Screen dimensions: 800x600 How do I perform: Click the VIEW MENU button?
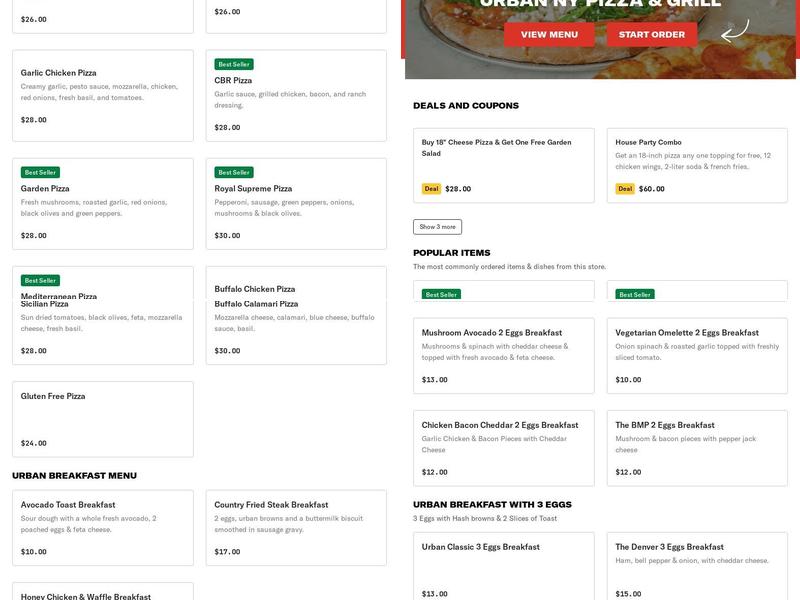547,34
